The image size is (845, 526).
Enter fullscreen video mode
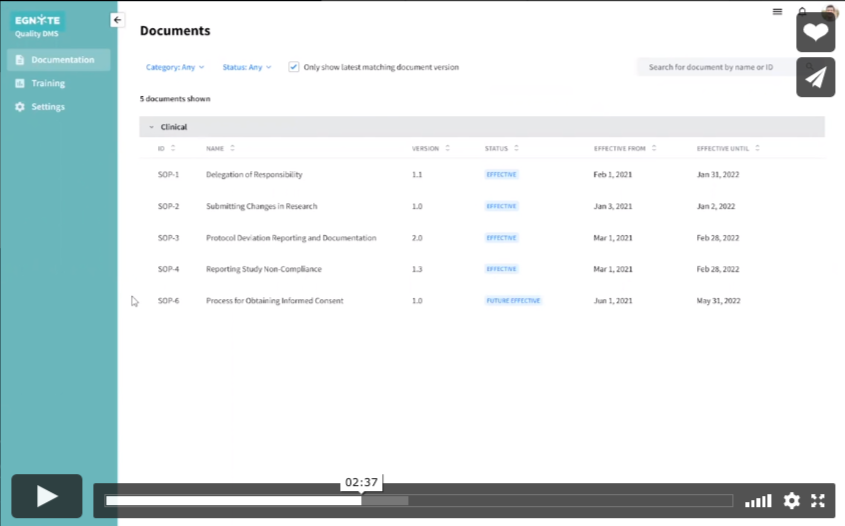817,501
